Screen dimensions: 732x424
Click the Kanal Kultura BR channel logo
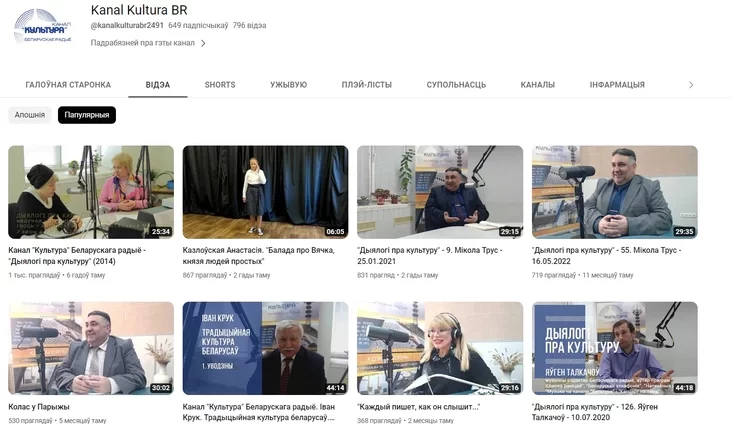coord(42,27)
